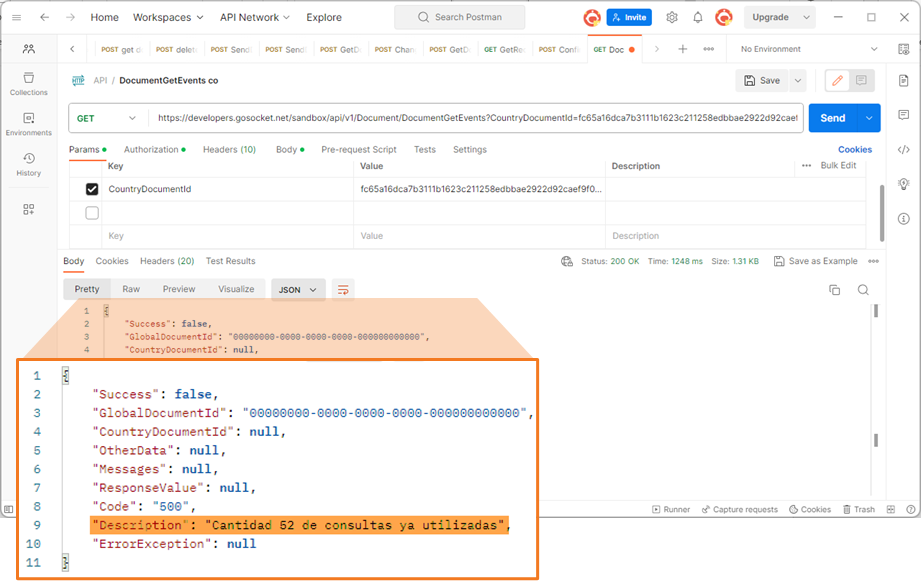The image size is (921, 581).
Task: Expand the Workspaces dropdown
Action: click(168, 18)
